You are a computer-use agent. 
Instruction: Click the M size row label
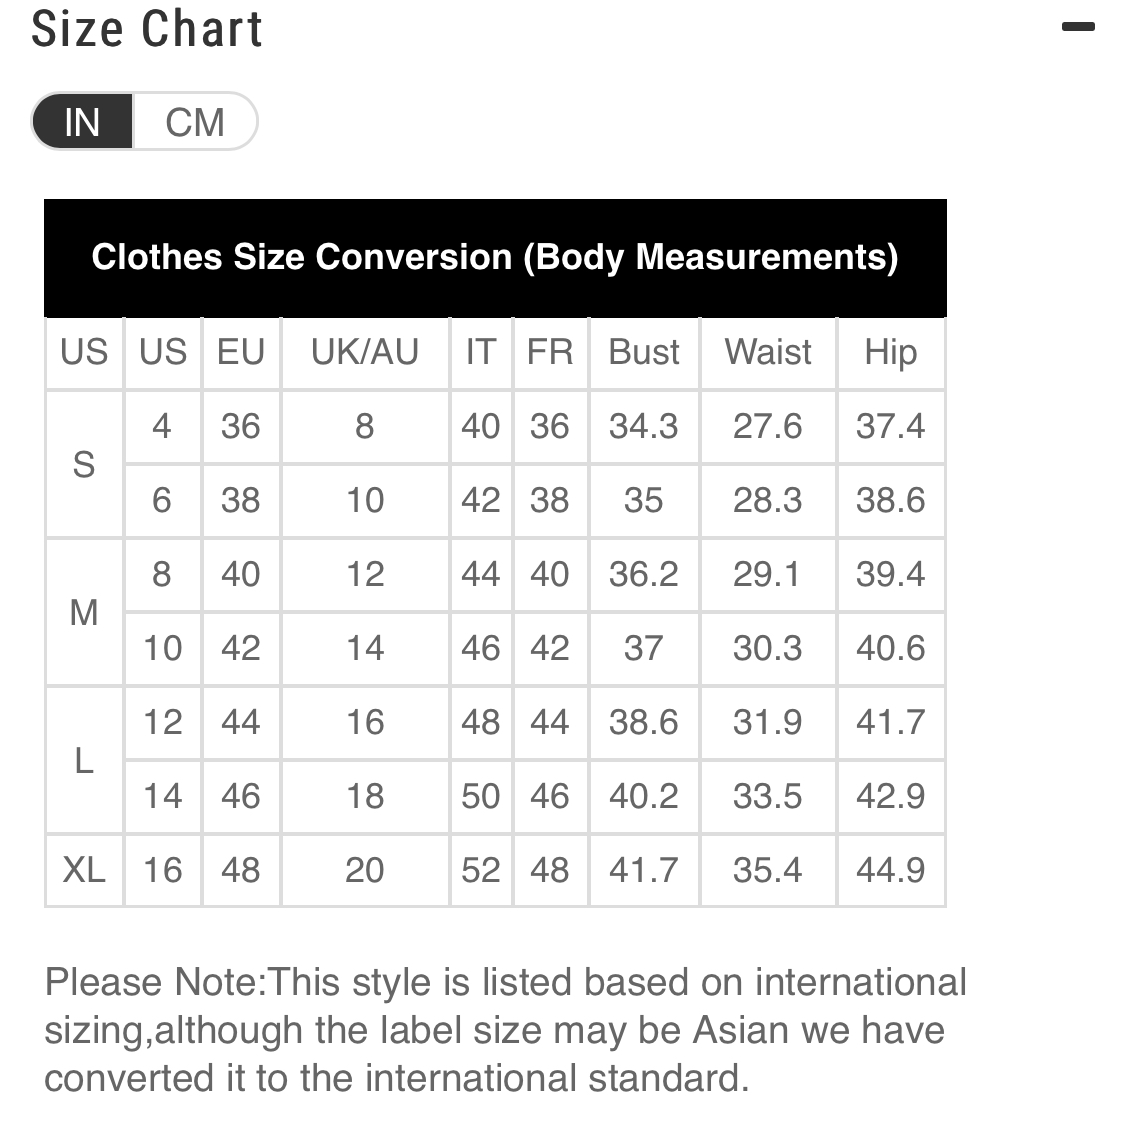(84, 613)
